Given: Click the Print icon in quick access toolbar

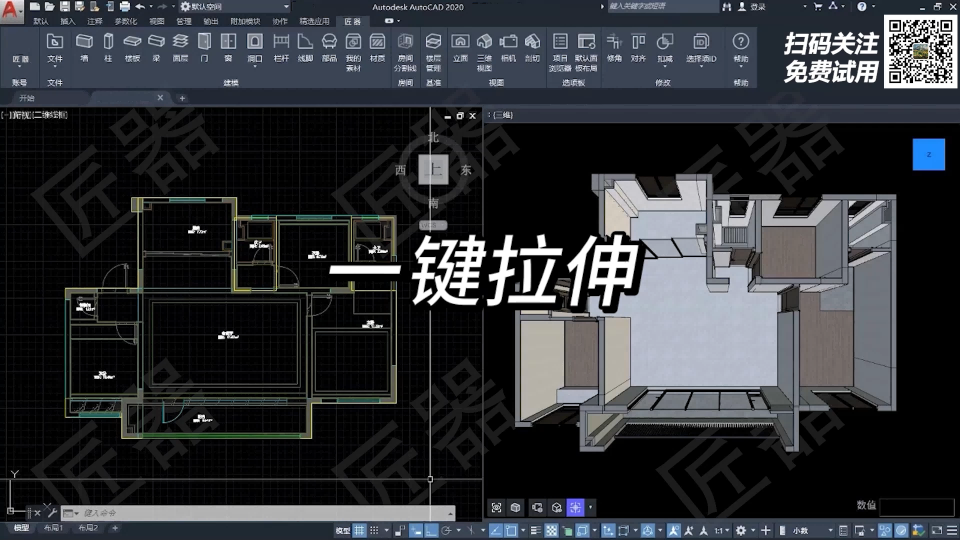Looking at the screenshot, I should 124,7.
